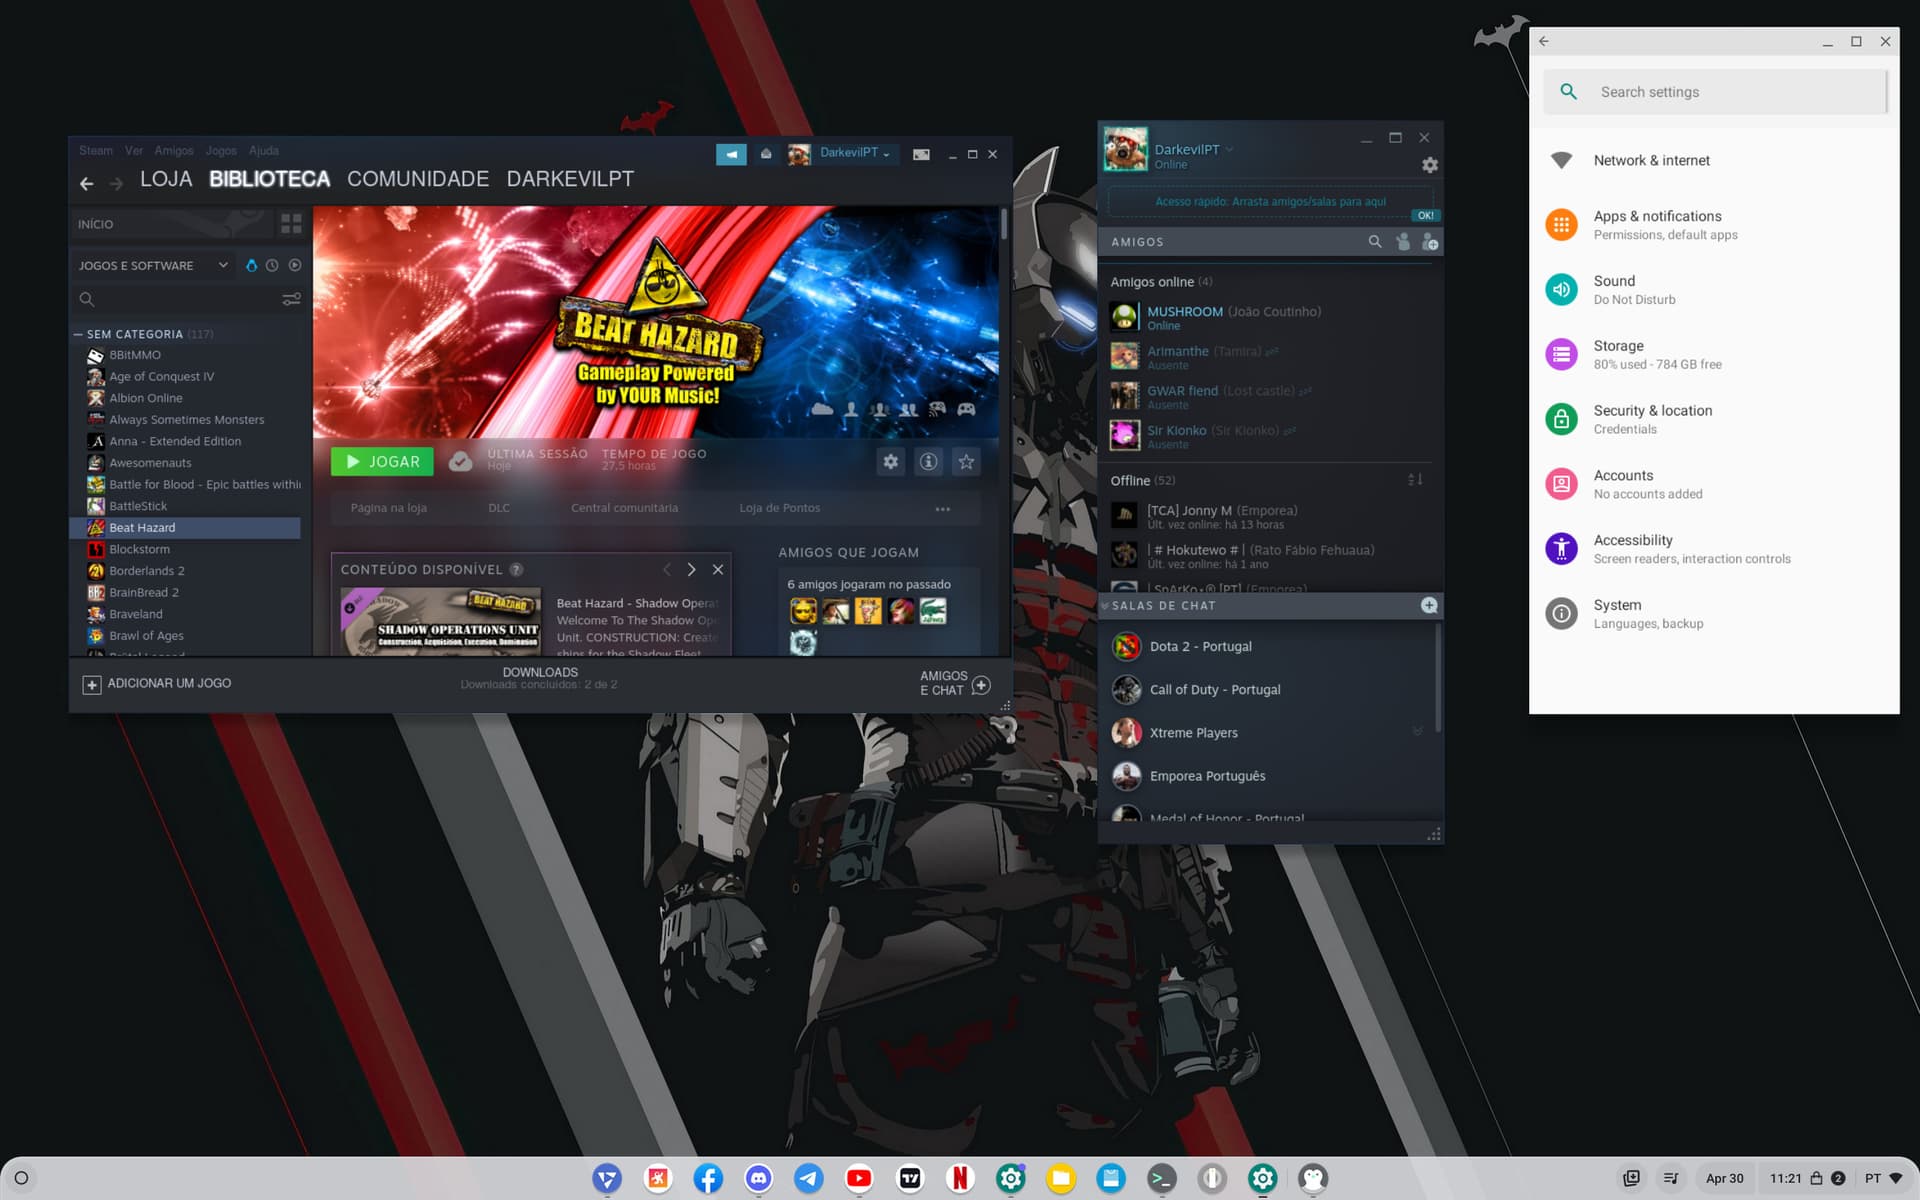
Task: Toggle the MUSHROOM friend online status indicator
Action: point(1142,317)
